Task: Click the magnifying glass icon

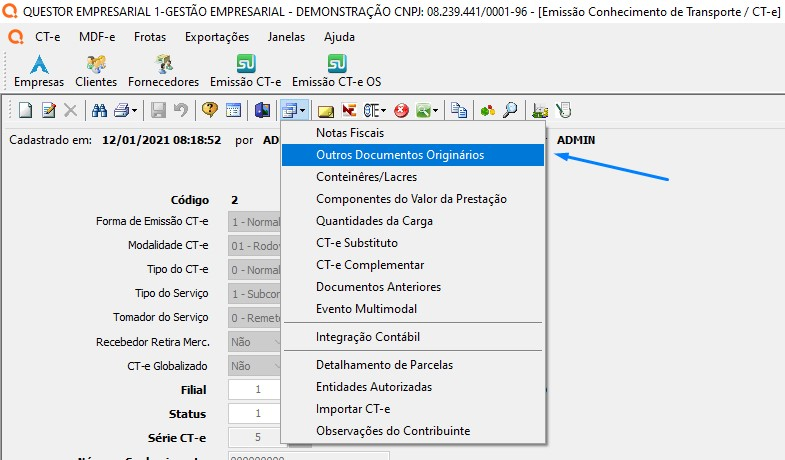Action: 510,110
